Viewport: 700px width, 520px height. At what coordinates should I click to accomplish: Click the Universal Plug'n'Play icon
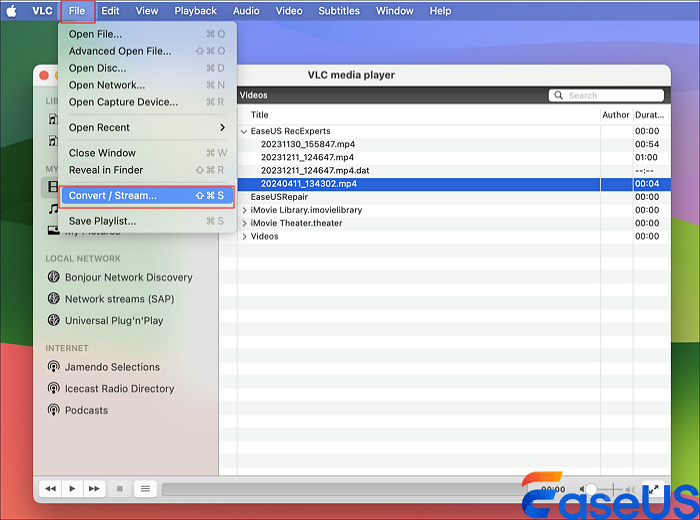point(54,320)
